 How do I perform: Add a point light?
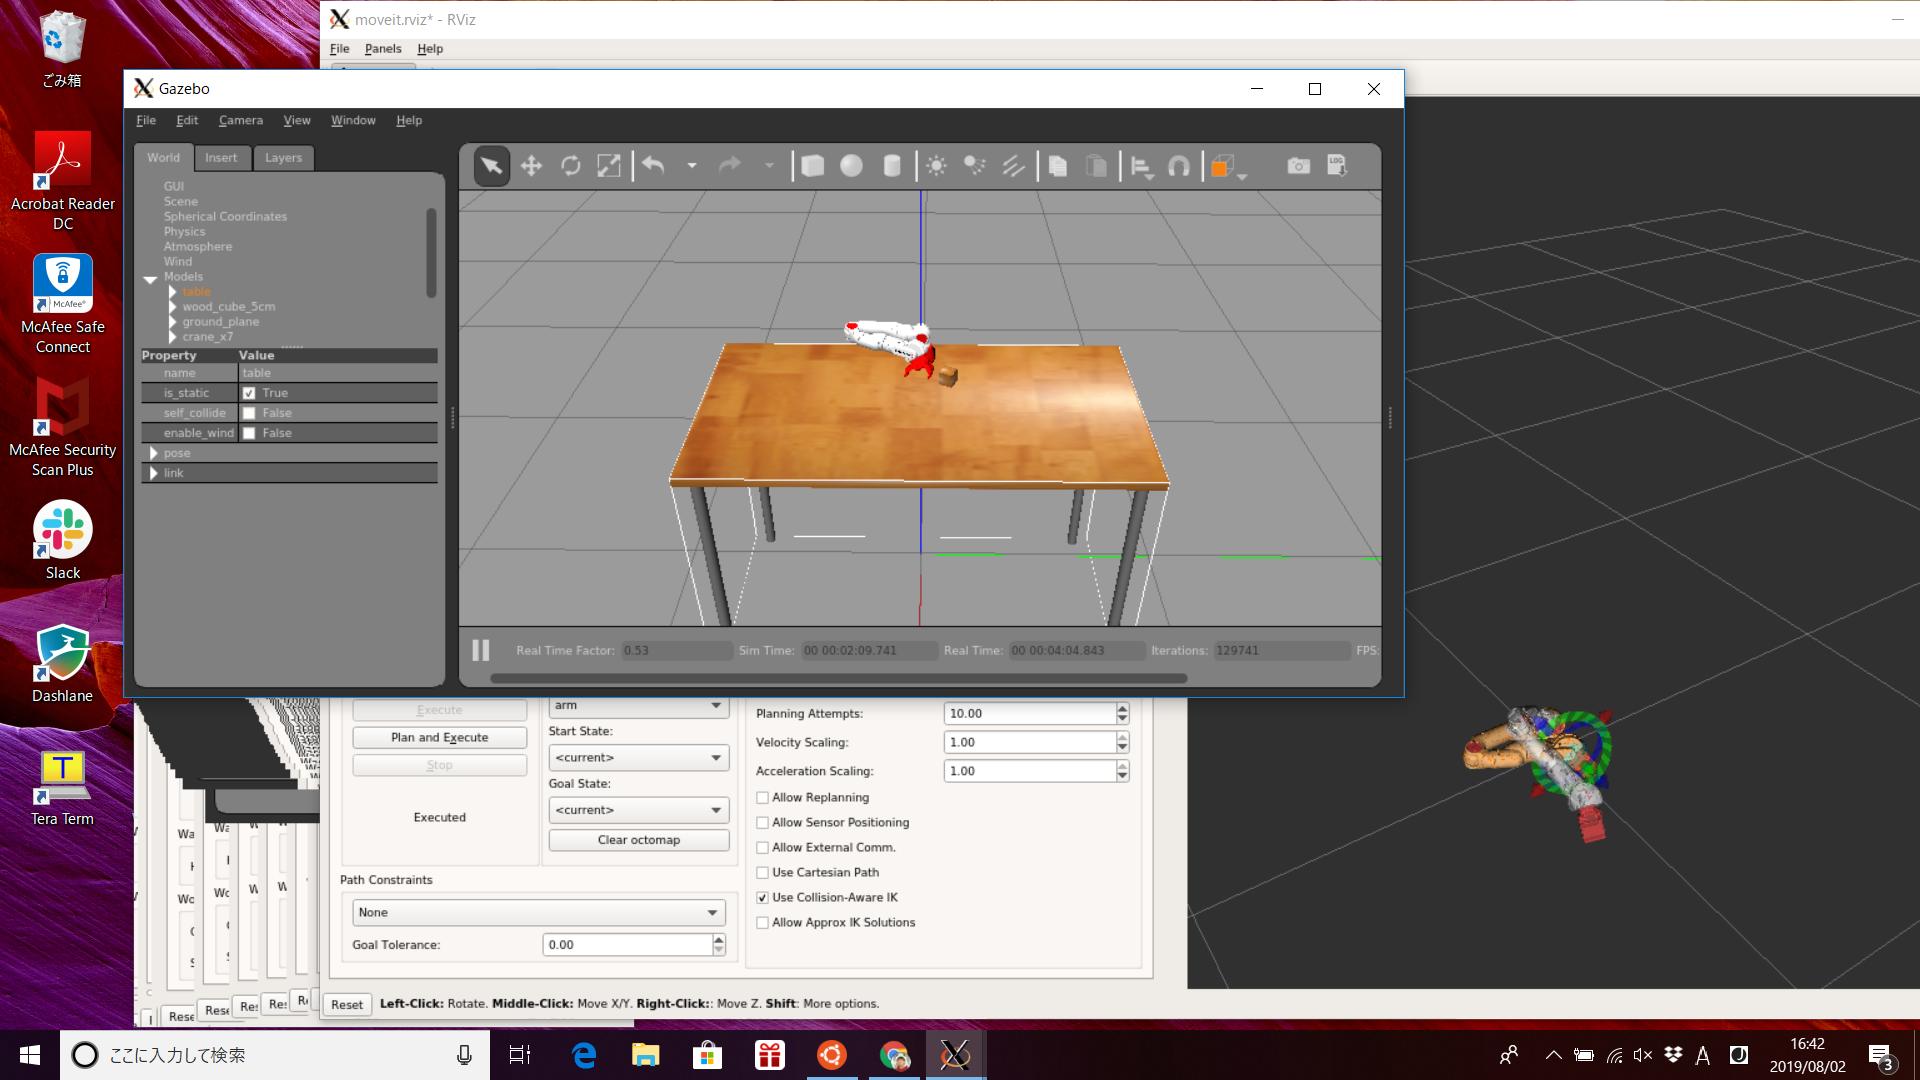click(x=936, y=166)
